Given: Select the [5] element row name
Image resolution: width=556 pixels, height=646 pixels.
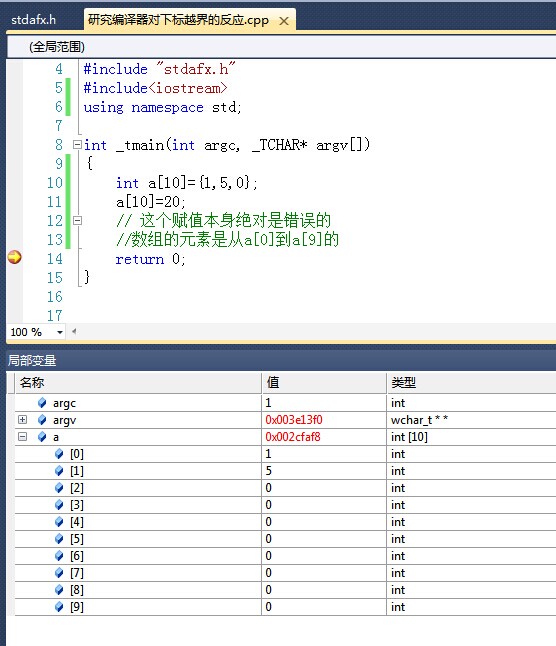Looking at the screenshot, I should (x=77, y=539).
